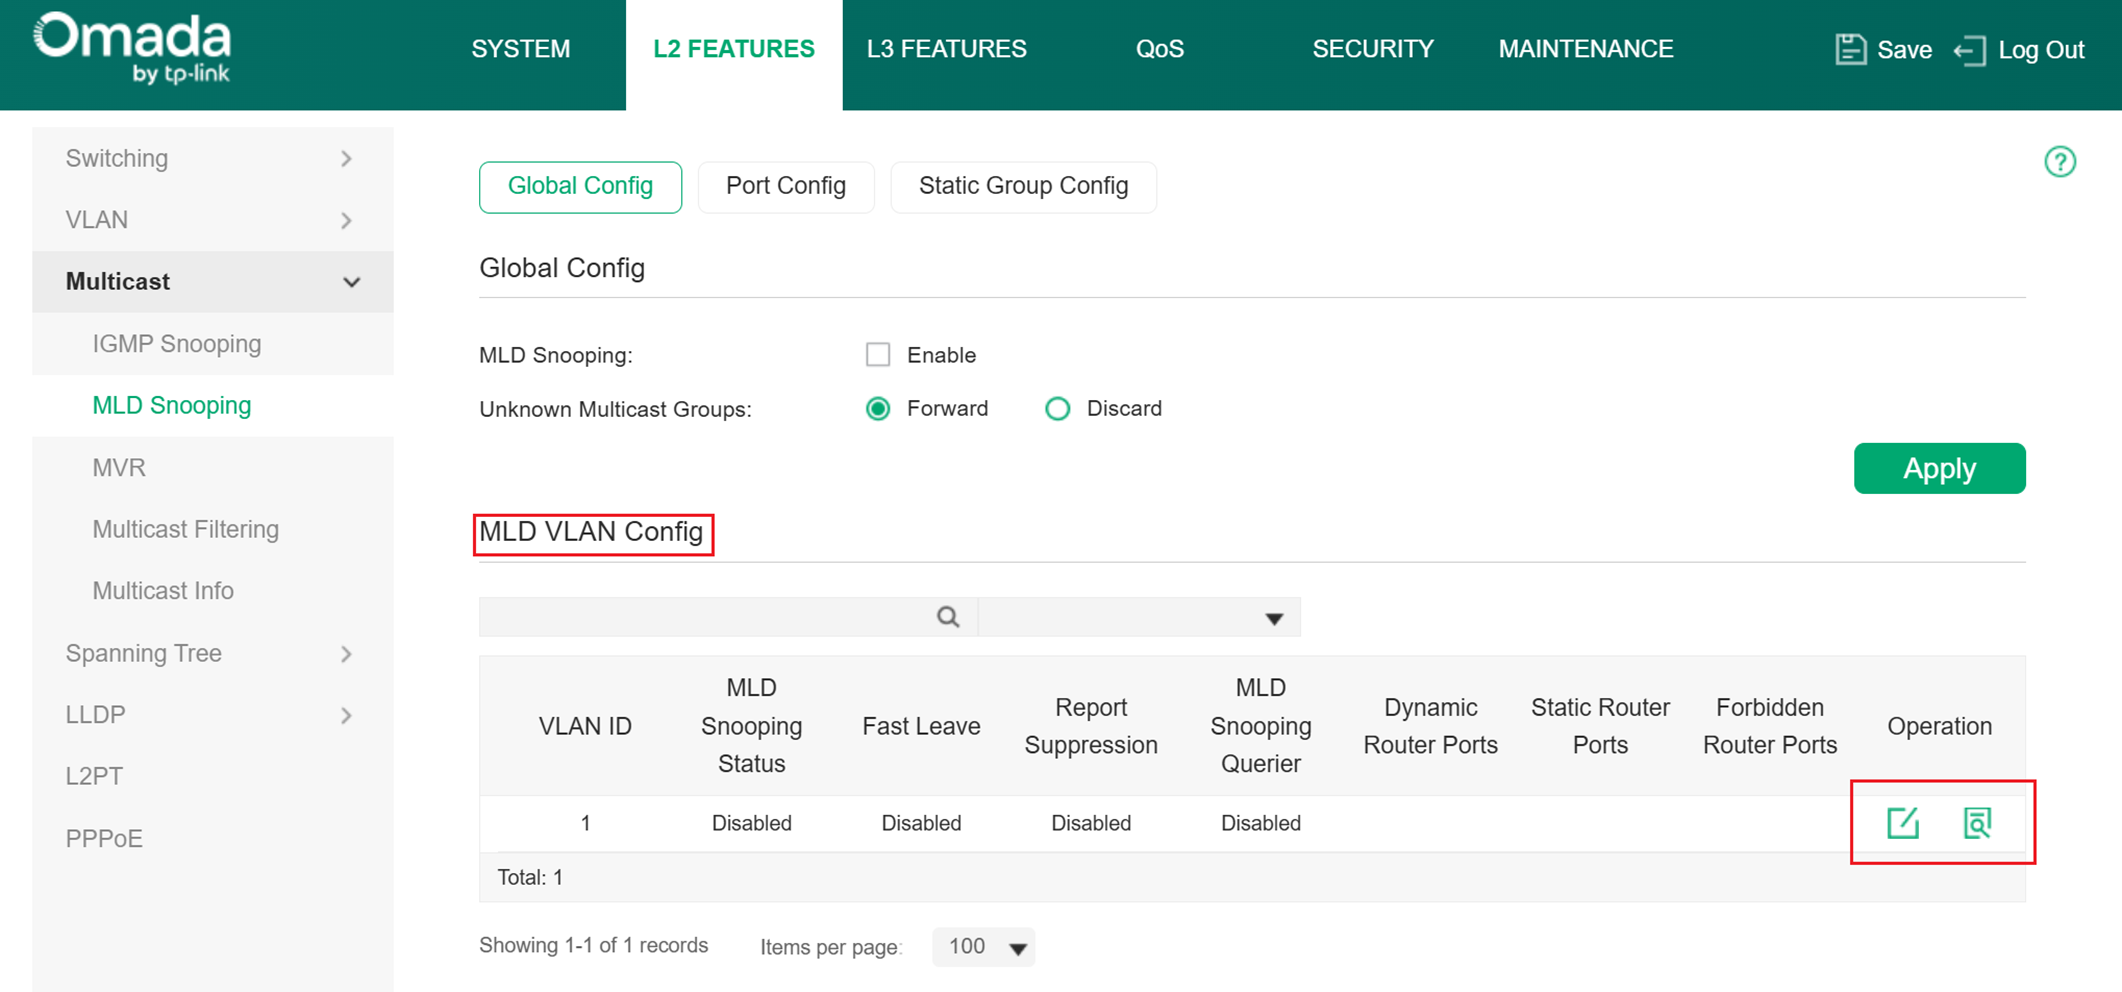Open the Static Group Config tab
Viewport: 2122px width, 992px height.
click(1023, 186)
